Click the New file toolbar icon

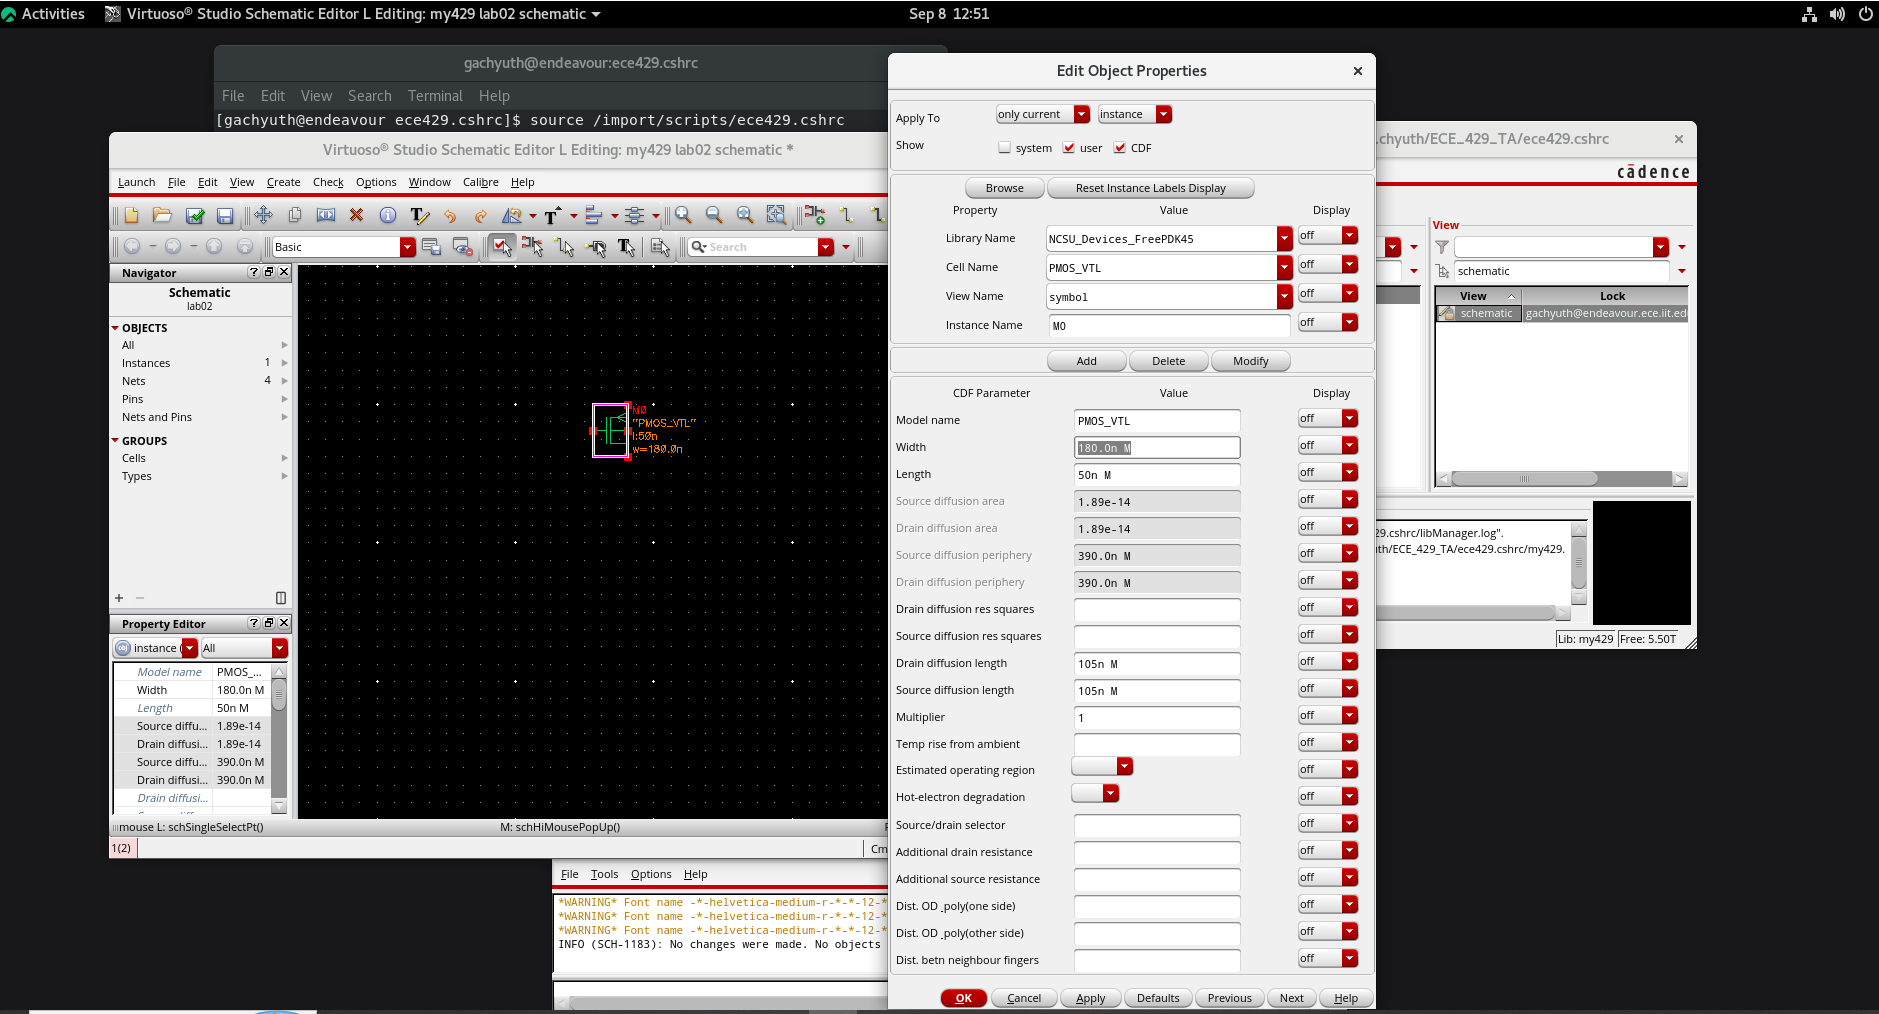point(131,215)
